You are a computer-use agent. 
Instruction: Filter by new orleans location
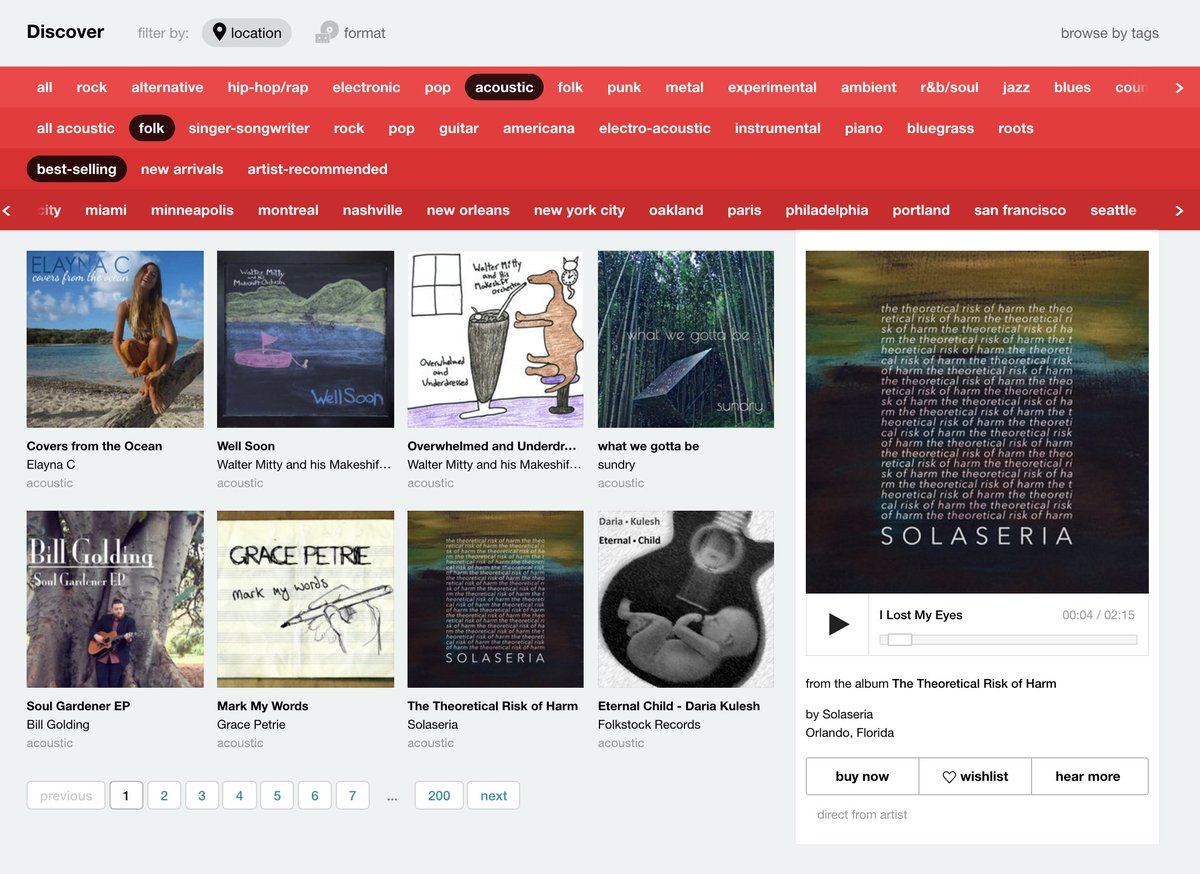tap(468, 210)
